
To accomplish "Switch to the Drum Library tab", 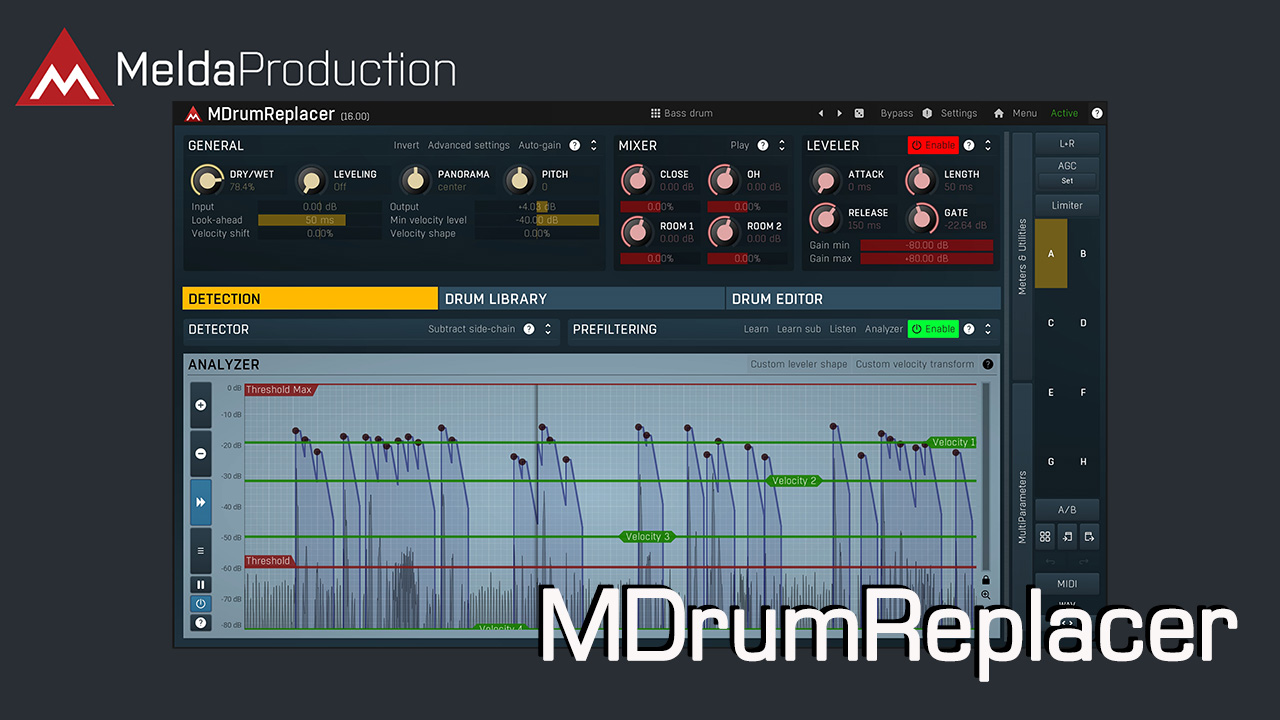I will point(581,299).
